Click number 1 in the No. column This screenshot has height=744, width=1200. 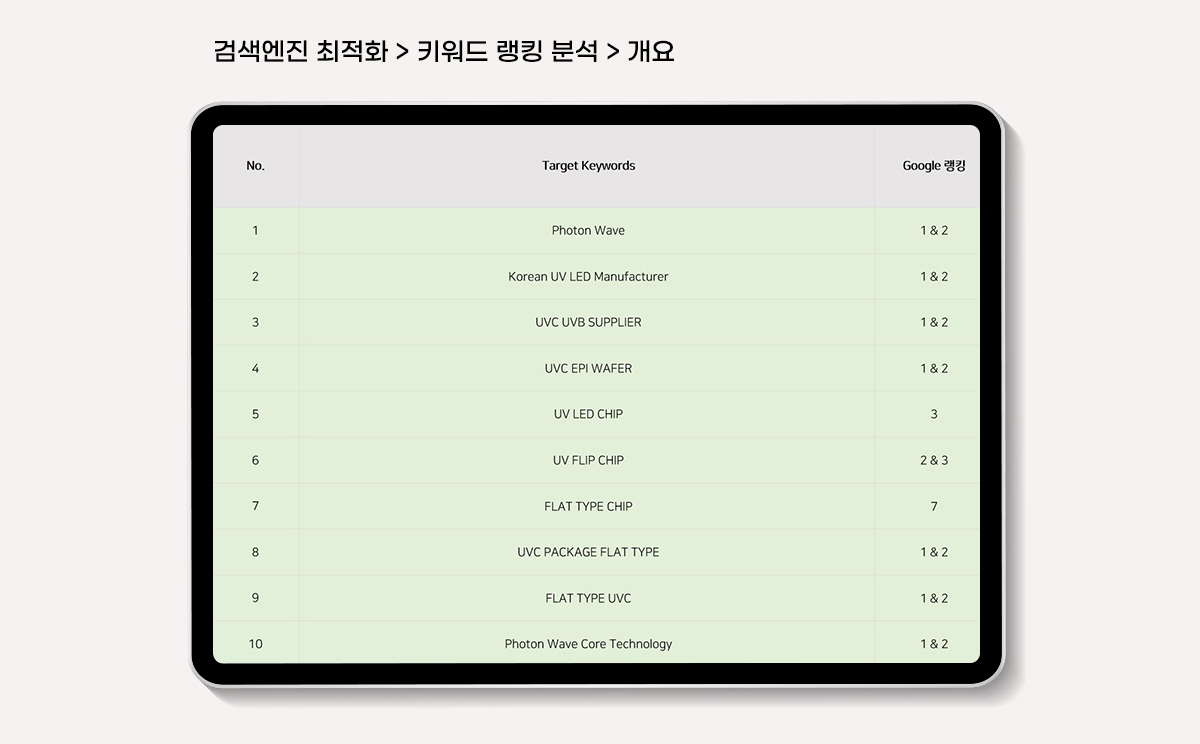(255, 230)
